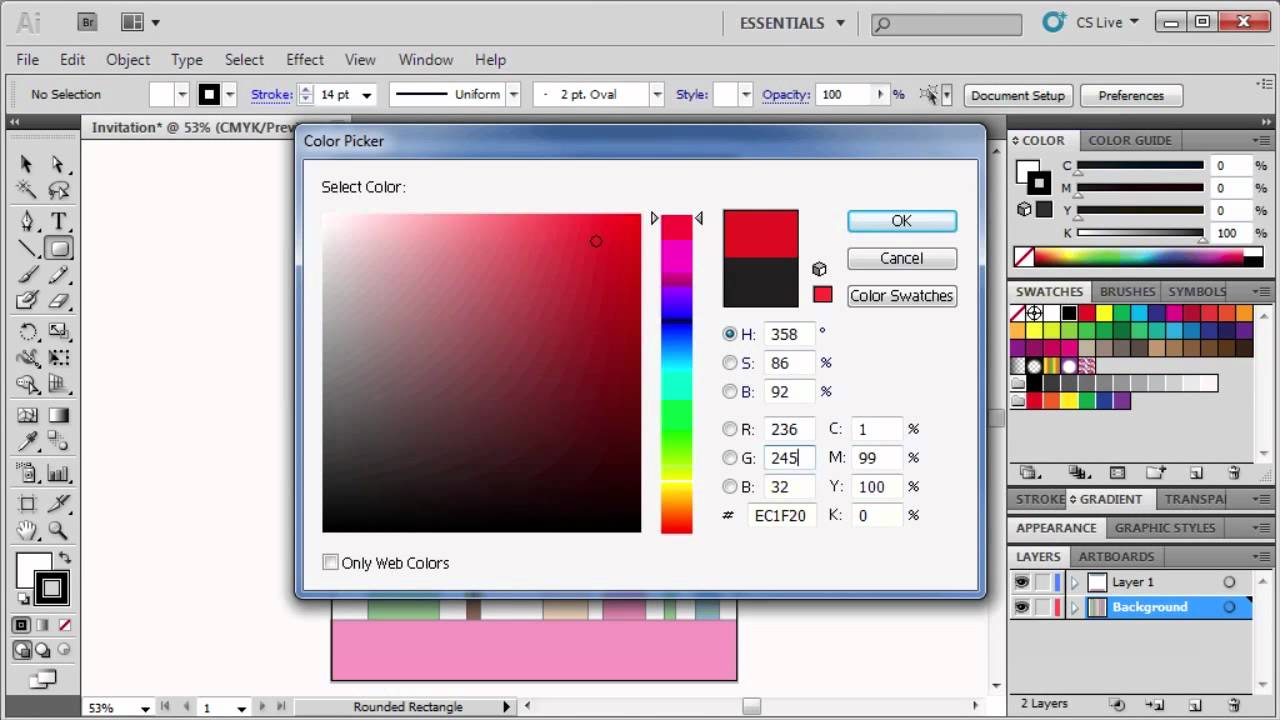1280x720 pixels.
Task: Switch to the BRUSHES tab
Action: tap(1127, 292)
